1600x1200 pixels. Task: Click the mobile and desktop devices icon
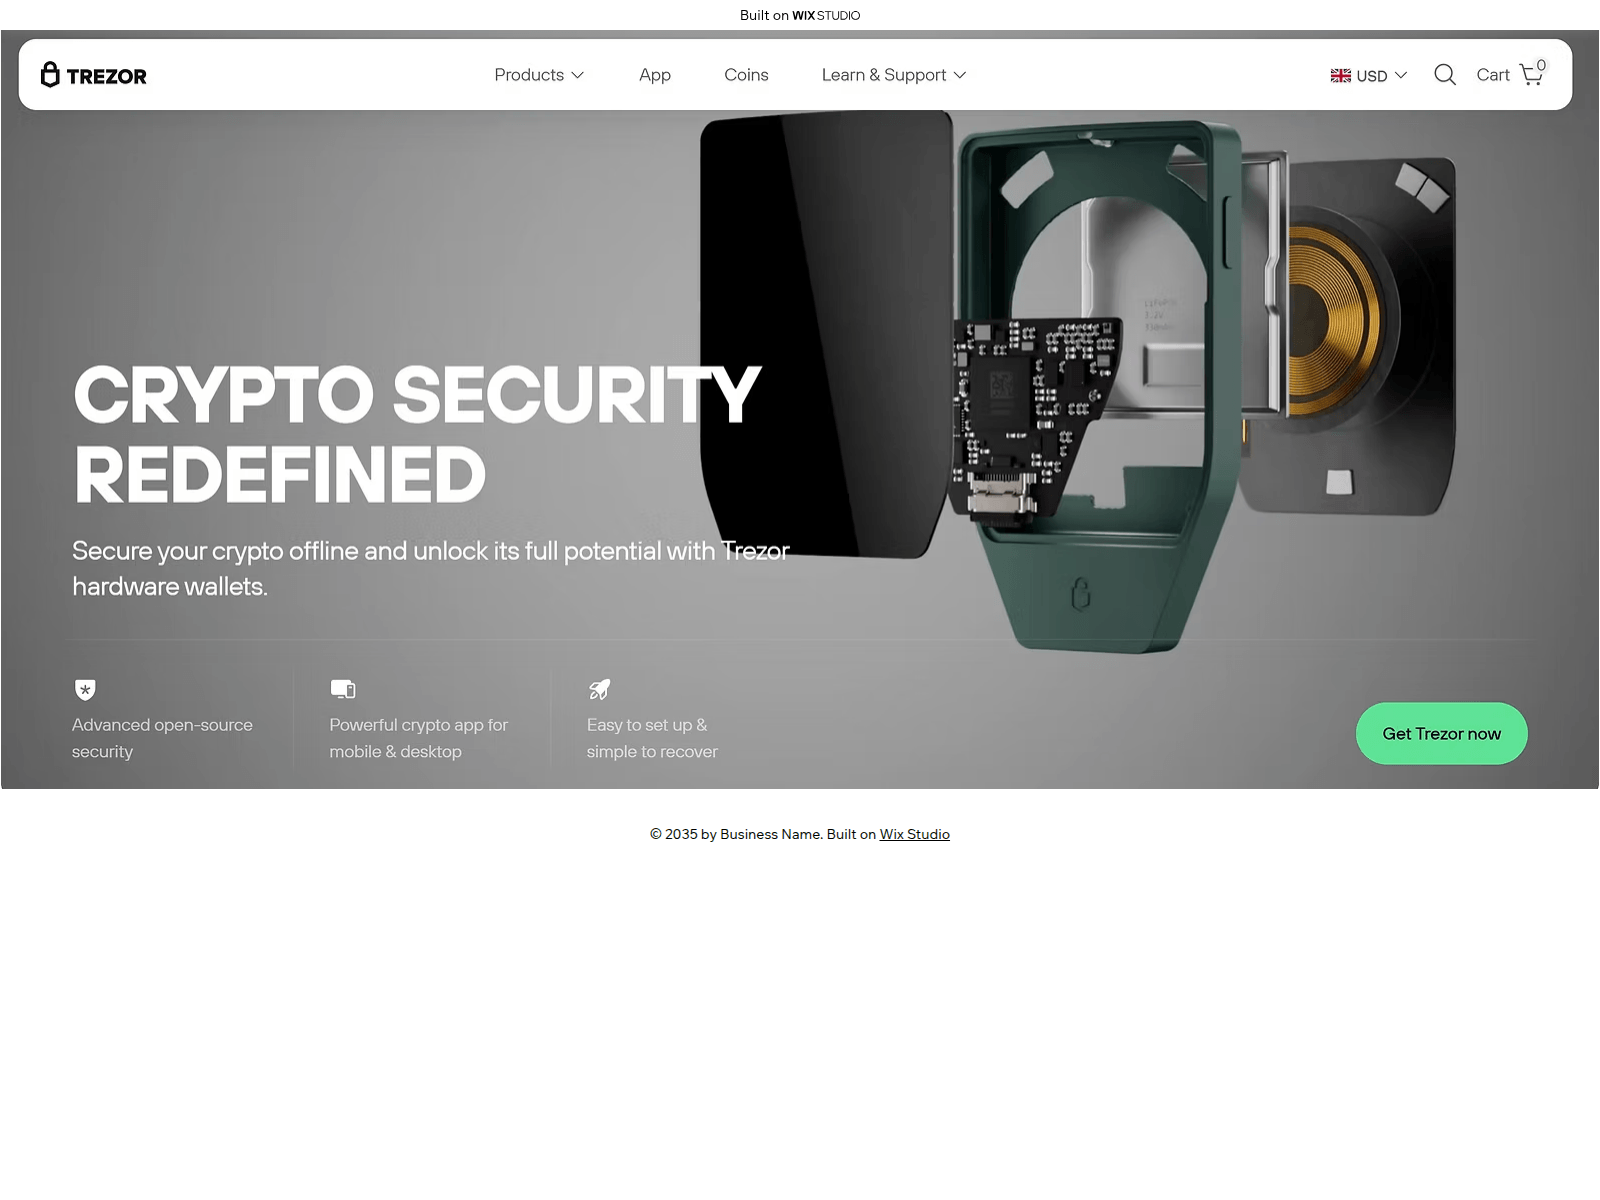point(343,689)
